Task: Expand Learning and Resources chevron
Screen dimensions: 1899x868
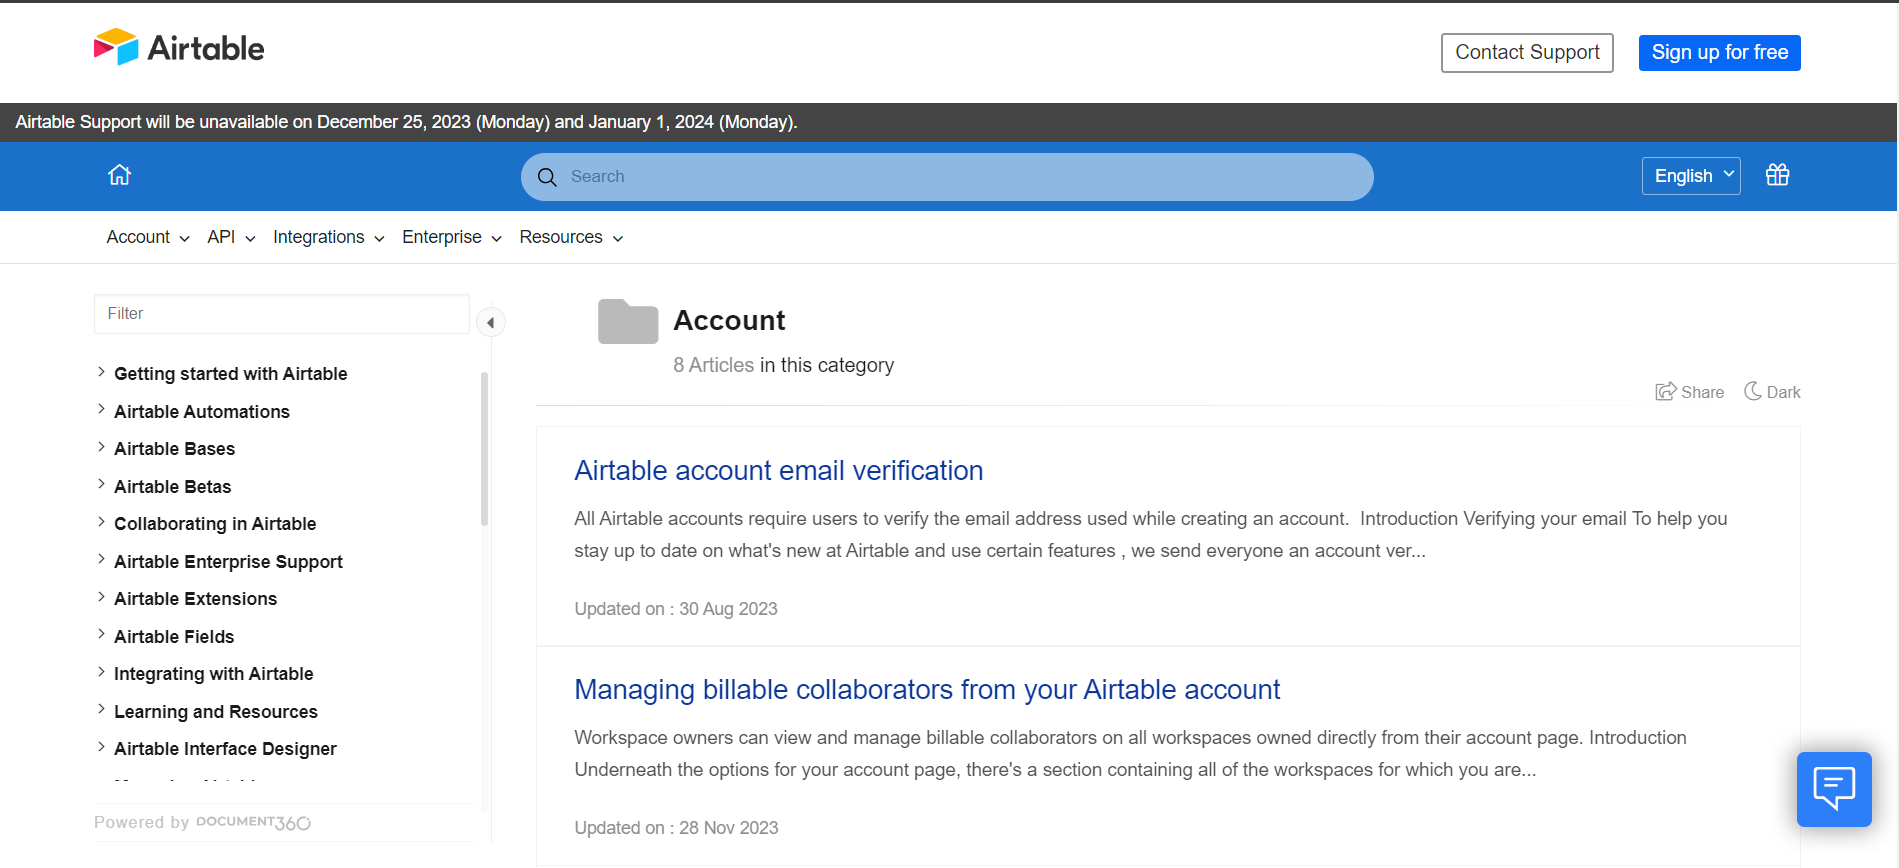Action: 101,710
